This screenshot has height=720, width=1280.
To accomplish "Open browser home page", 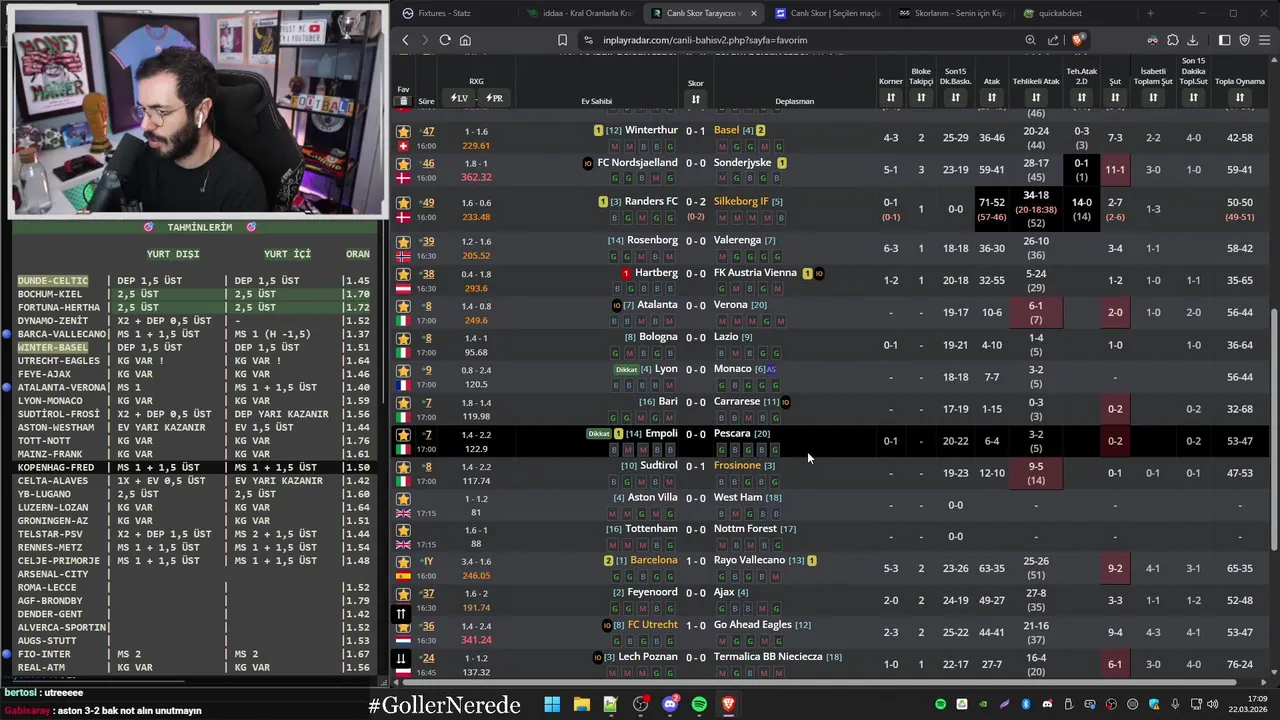I will (x=465, y=40).
